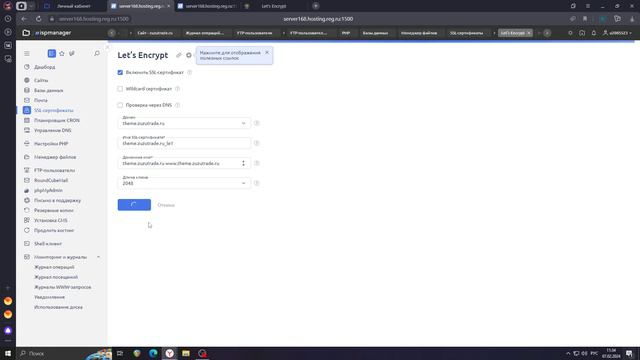Uncheck the Включить SSL-сертификат checkbox

coord(120,72)
